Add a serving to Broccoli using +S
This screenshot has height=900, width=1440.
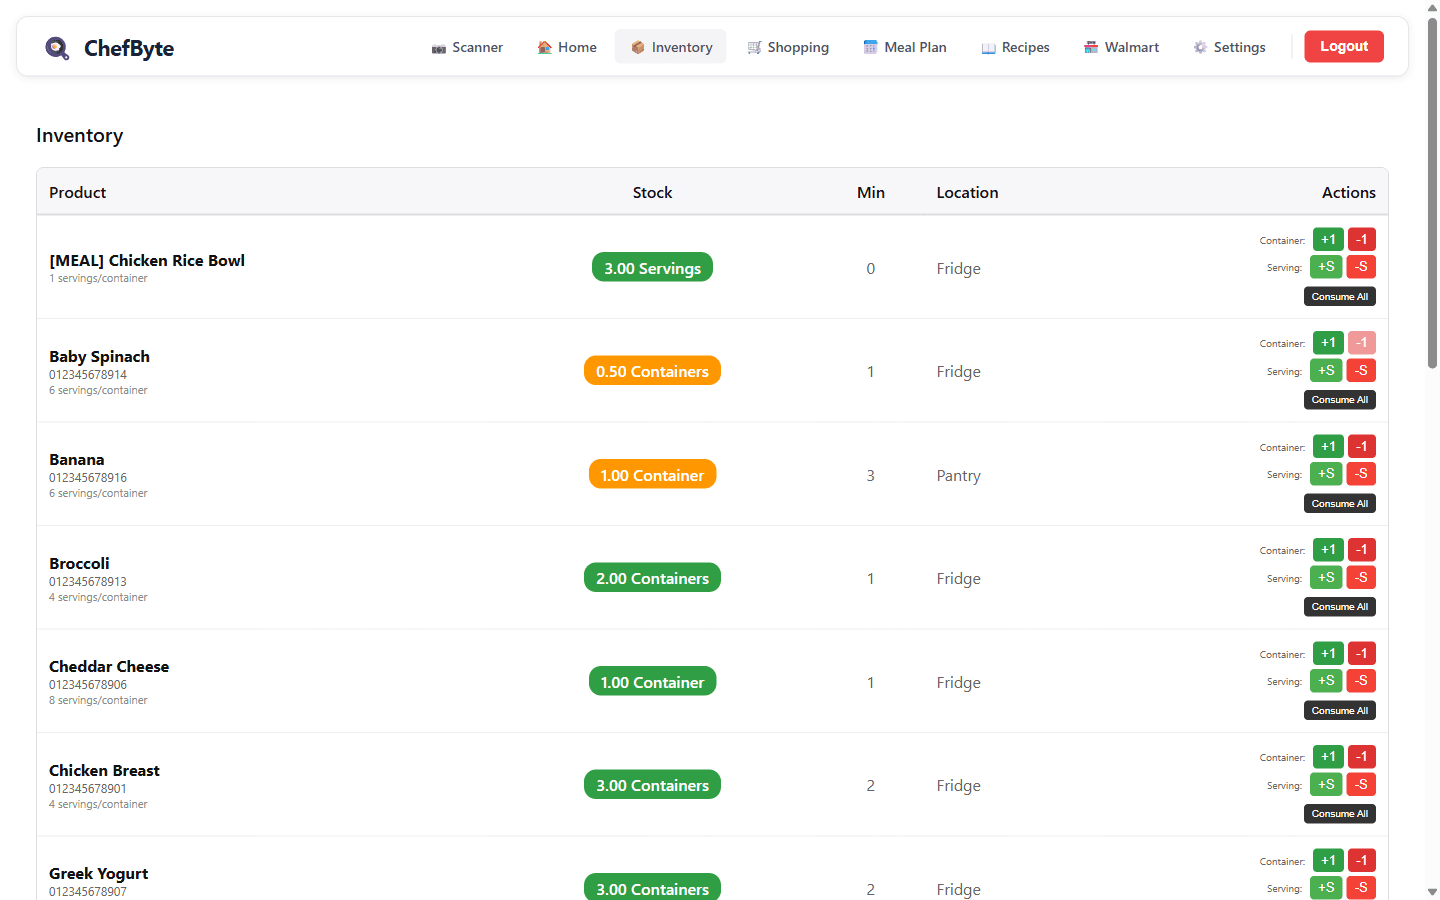tap(1326, 577)
